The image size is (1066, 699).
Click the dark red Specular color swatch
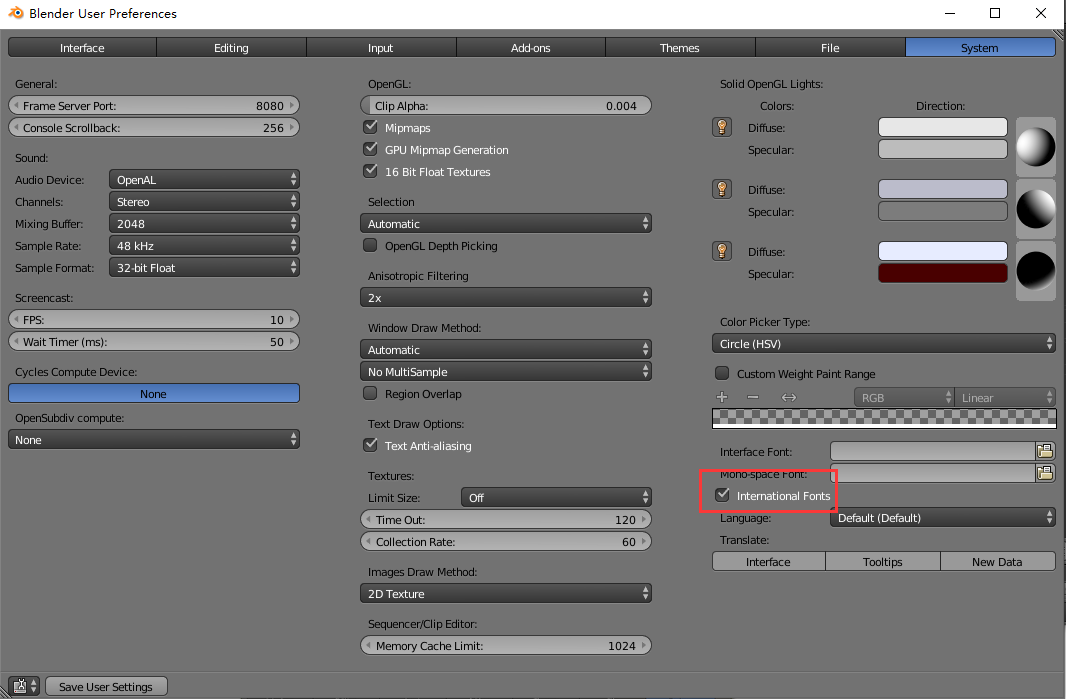click(x=942, y=273)
